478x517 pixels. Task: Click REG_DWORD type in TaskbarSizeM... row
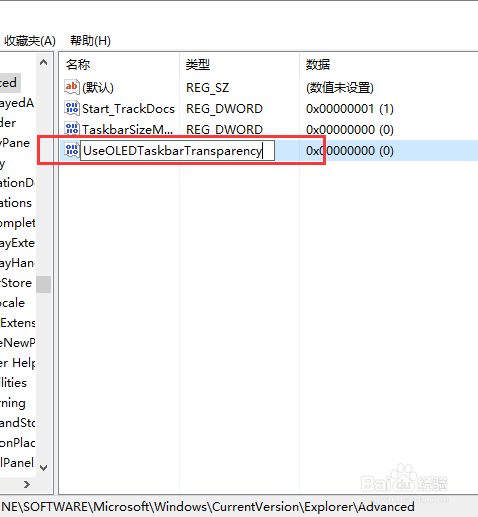point(224,129)
